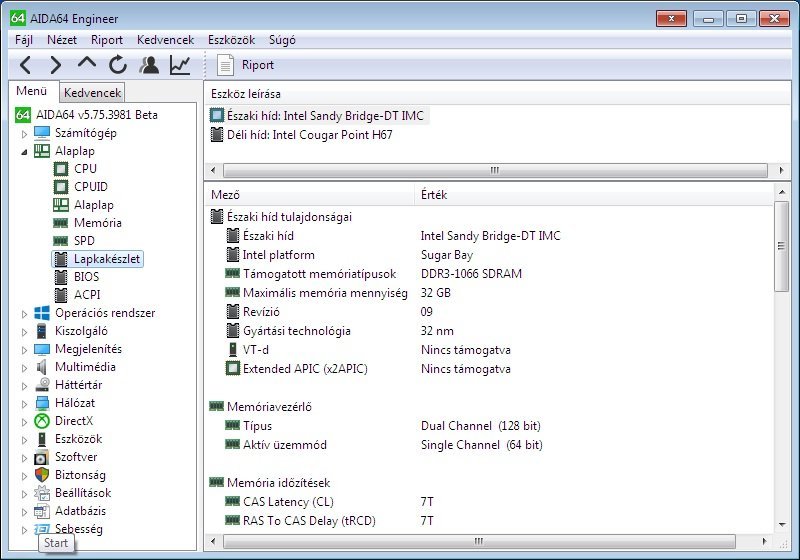Screen dimensions: 800x560
Task: Open the Fájl menu
Action: click(24, 40)
